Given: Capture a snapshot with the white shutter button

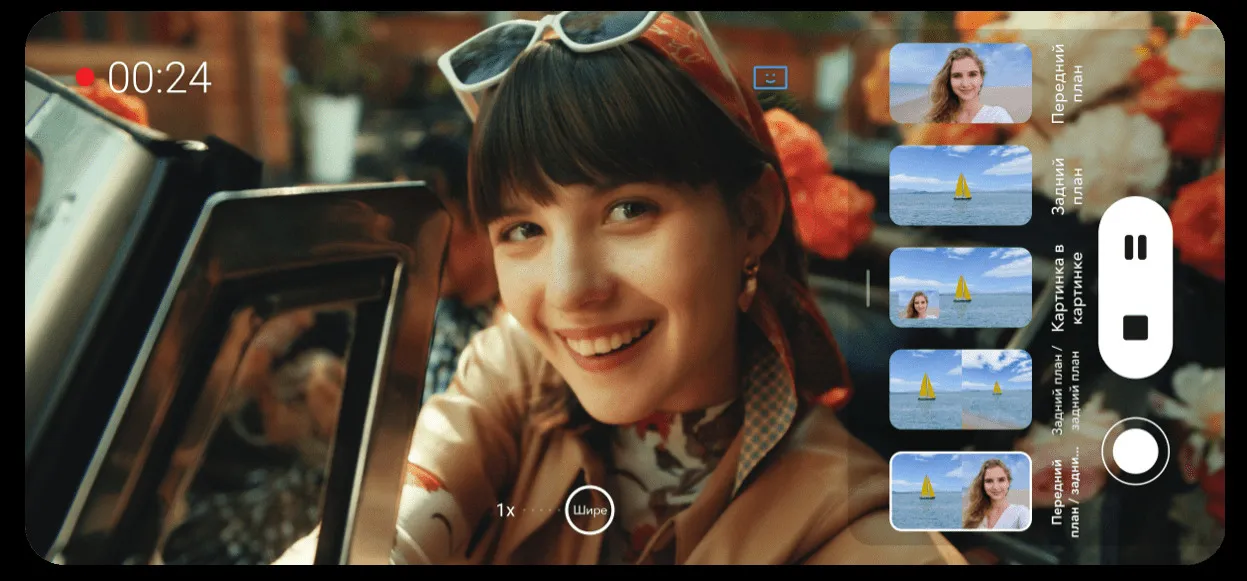Looking at the screenshot, I should [x=1135, y=453].
